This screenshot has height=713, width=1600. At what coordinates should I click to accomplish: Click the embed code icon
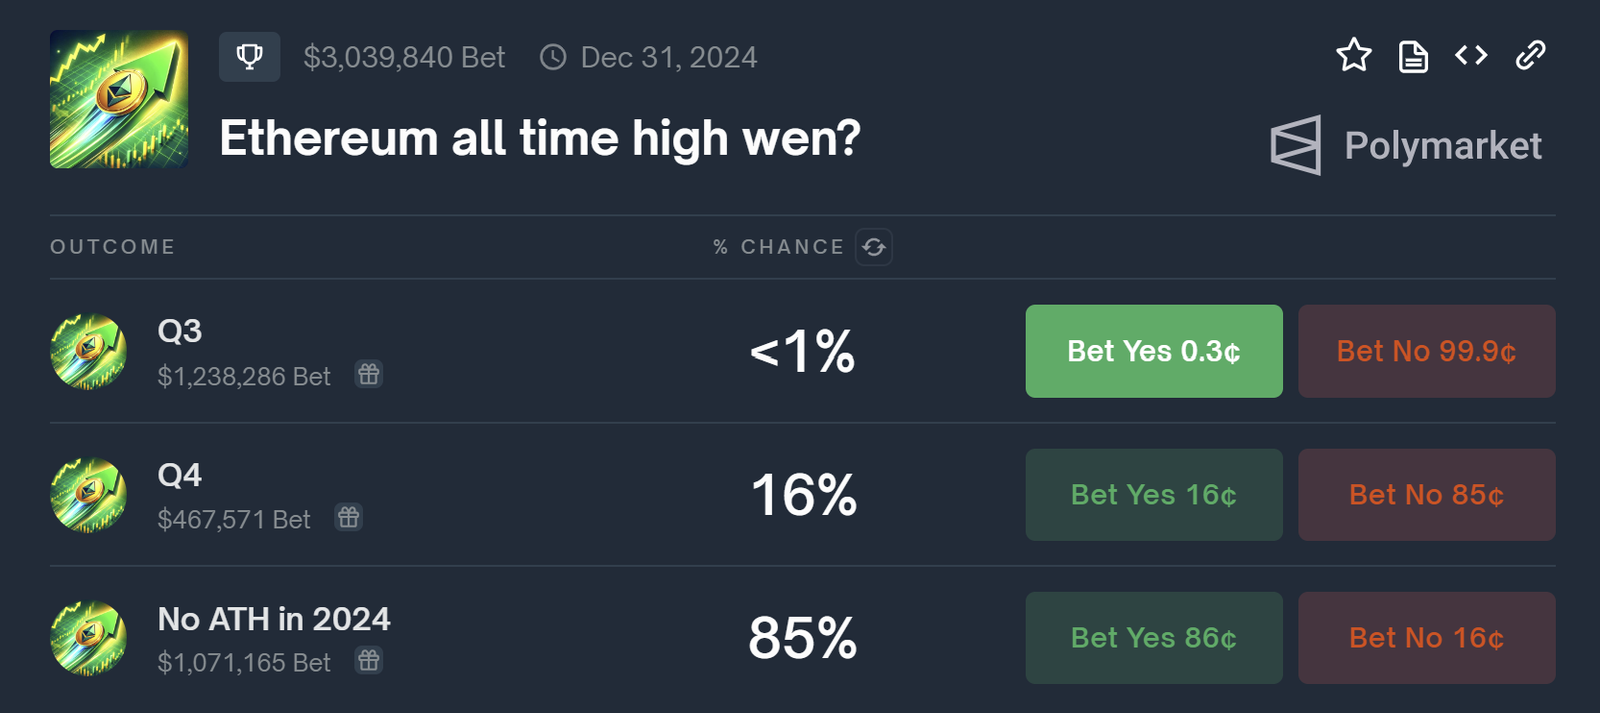click(1471, 56)
